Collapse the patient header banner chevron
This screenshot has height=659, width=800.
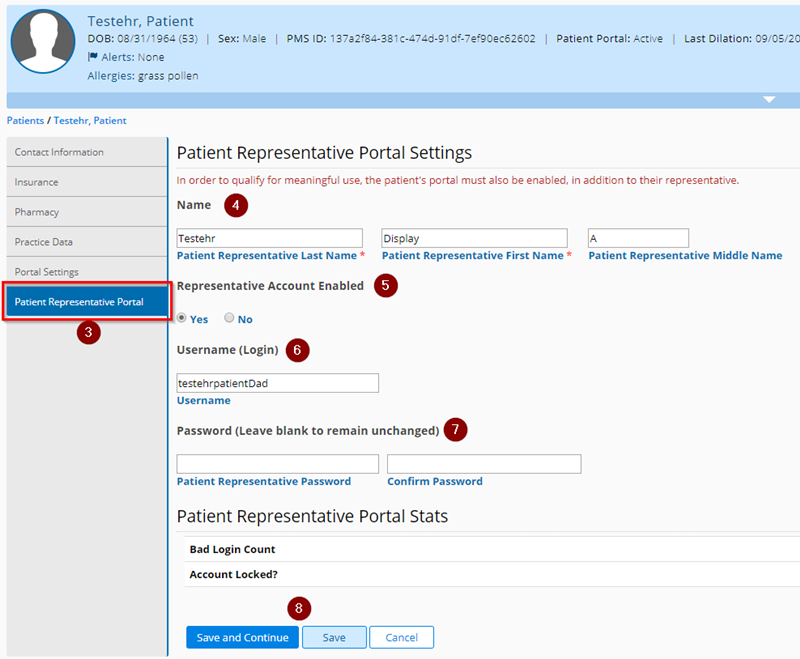769,99
